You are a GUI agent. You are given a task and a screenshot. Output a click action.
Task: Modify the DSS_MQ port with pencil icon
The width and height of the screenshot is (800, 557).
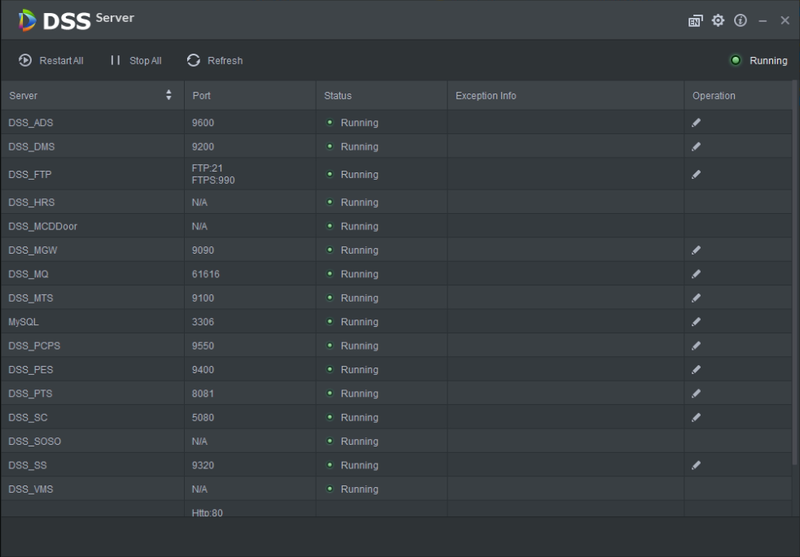point(696,274)
